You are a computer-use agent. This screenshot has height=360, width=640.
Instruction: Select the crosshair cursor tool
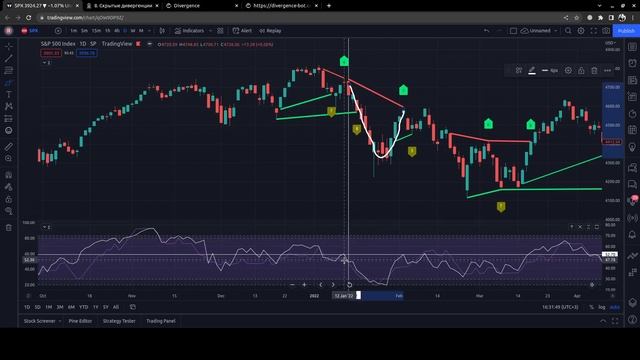pos(9,47)
